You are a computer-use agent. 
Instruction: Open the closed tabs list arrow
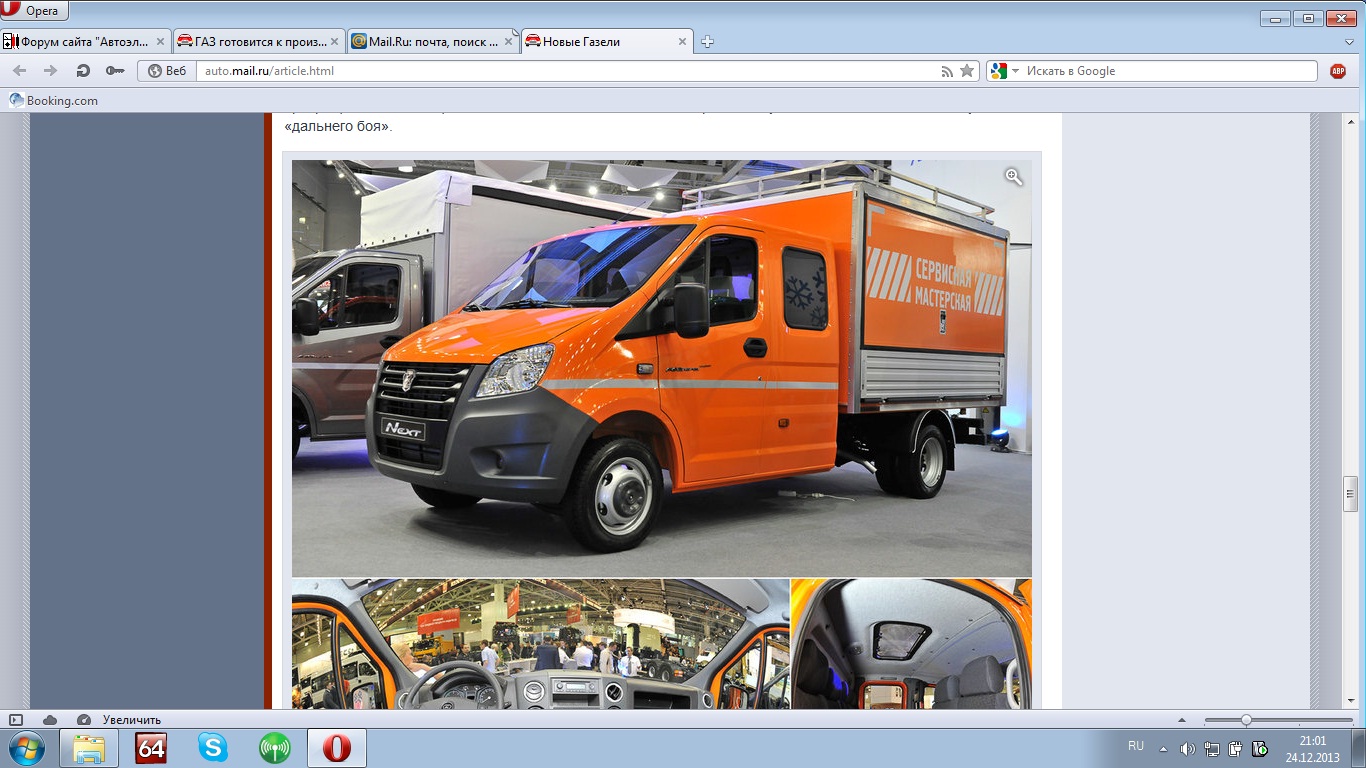pyautogui.click(x=1350, y=43)
